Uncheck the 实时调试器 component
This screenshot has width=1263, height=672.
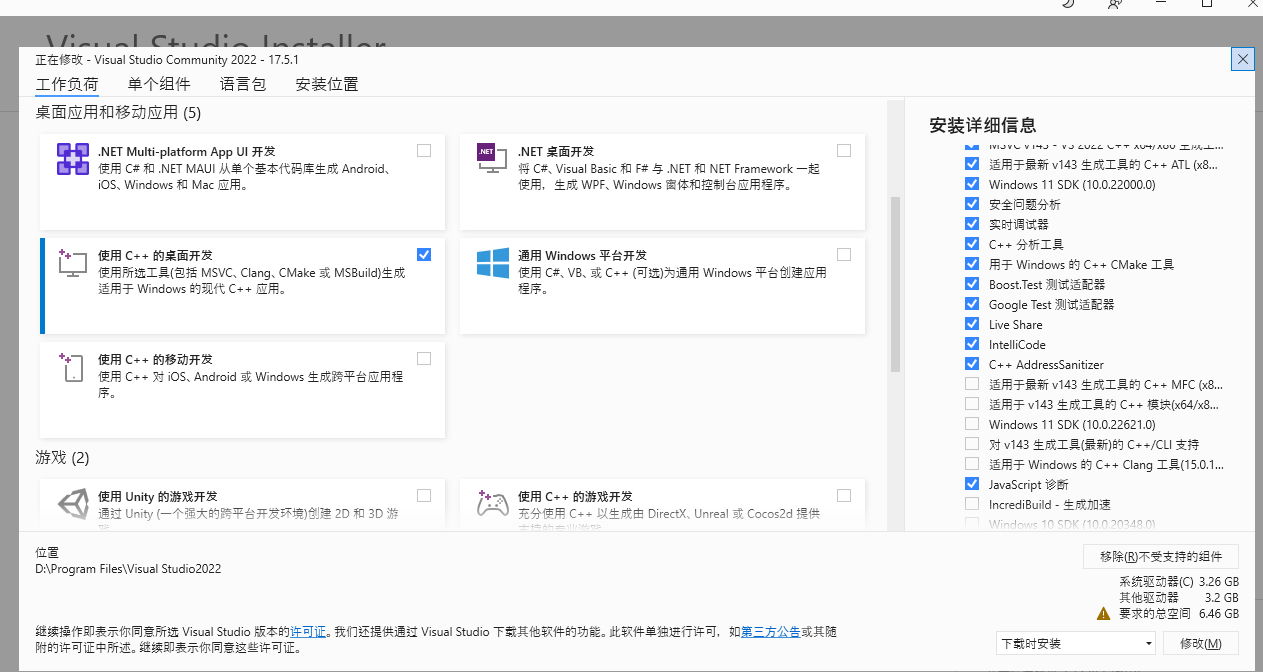click(972, 224)
